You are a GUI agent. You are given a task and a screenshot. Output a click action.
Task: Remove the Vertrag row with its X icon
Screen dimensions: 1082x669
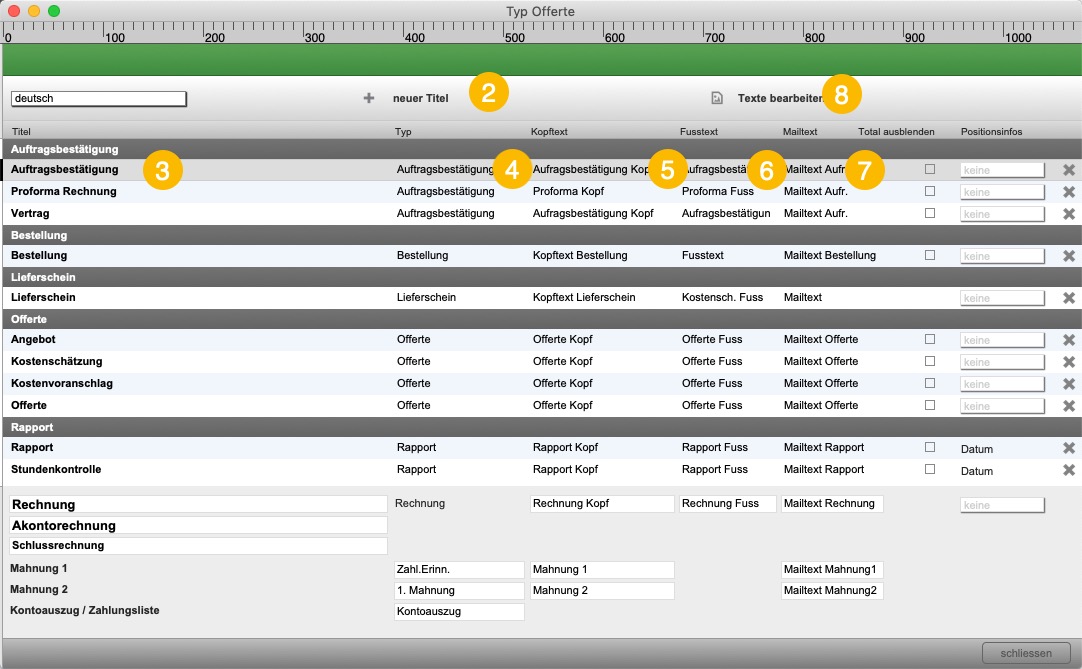[1069, 214]
